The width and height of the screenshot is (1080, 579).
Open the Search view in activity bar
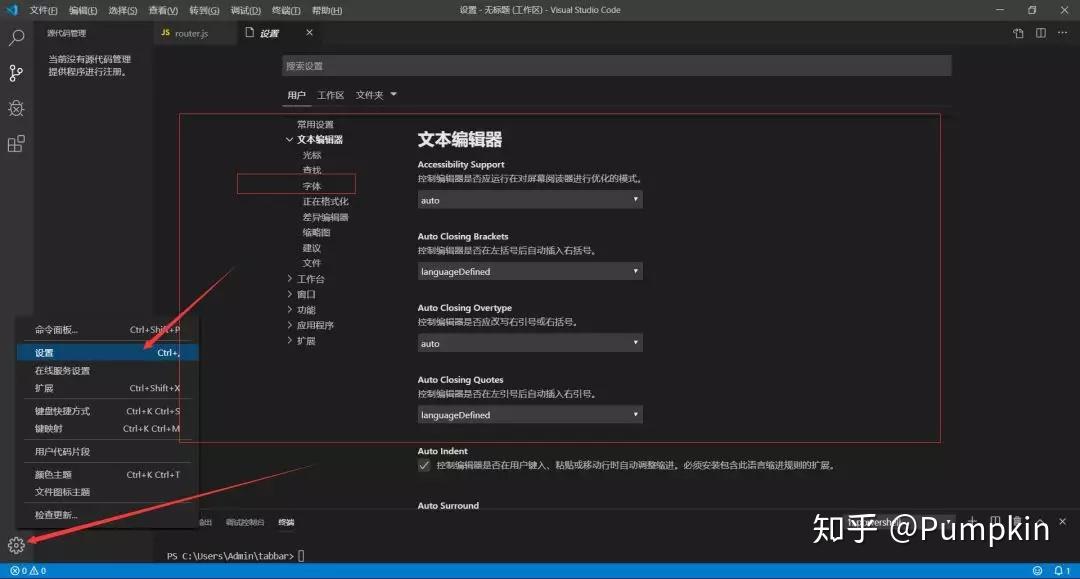[15, 37]
